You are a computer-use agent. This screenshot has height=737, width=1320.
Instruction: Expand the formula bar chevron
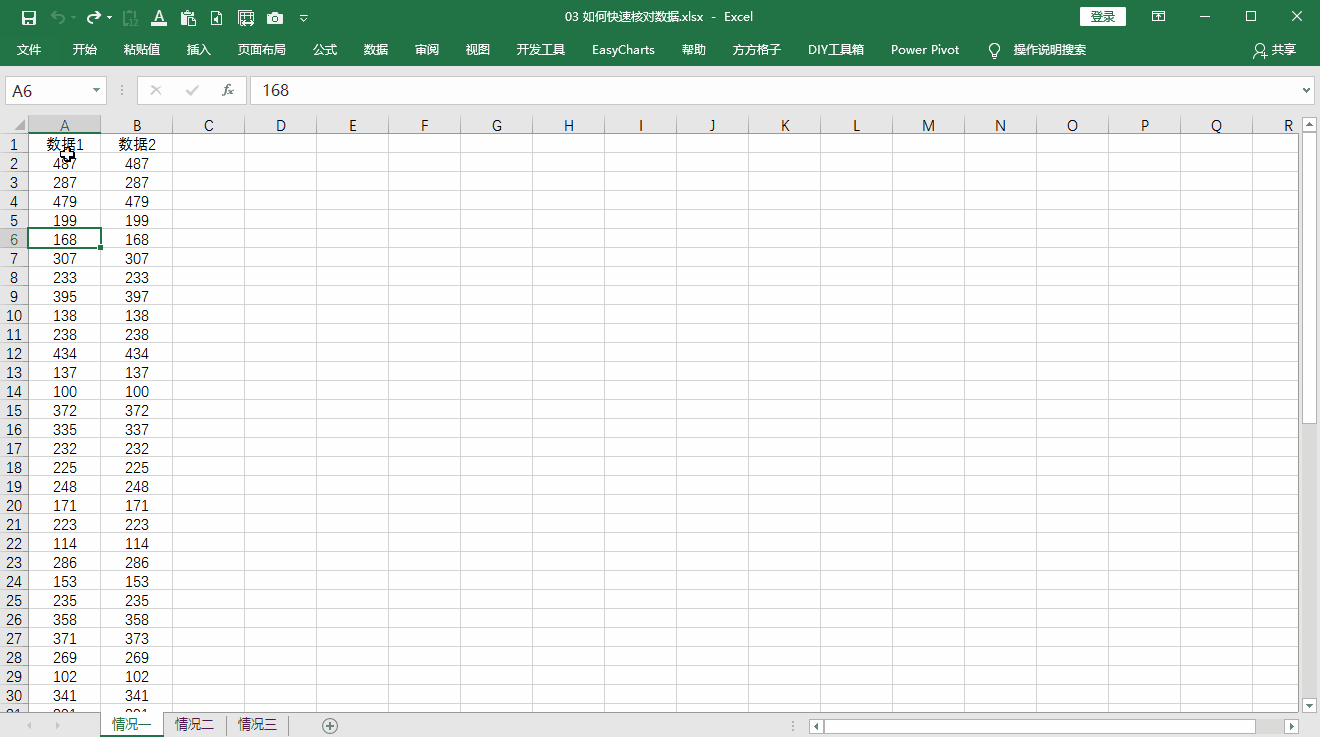click(x=1306, y=91)
